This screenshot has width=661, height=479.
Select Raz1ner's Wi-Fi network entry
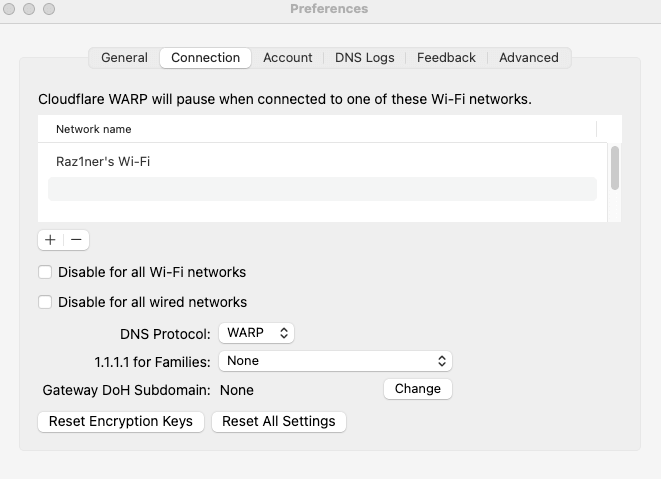click(x=322, y=161)
